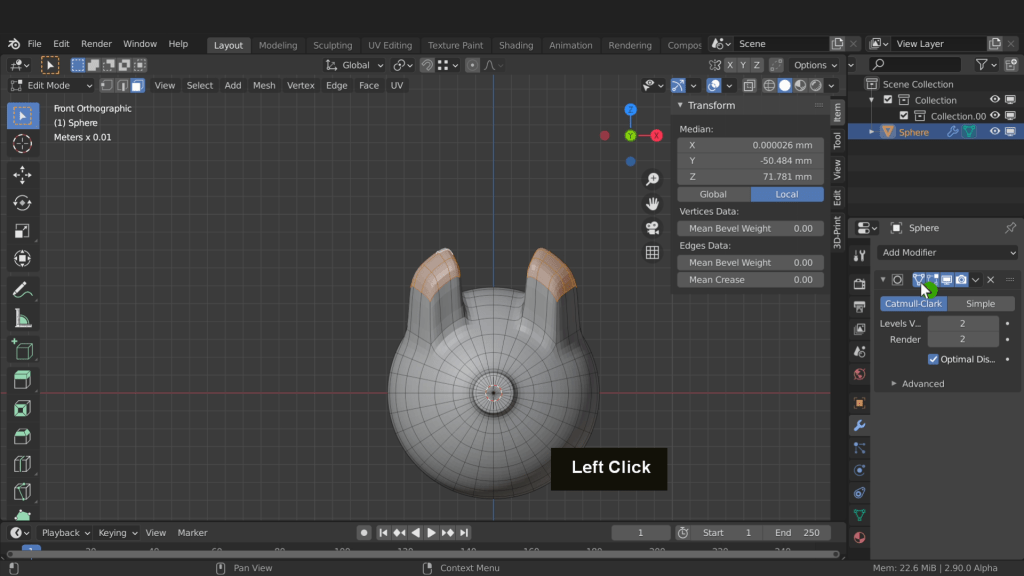Select the Move tool in toolbar
This screenshot has height=576, width=1024.
pos(22,175)
